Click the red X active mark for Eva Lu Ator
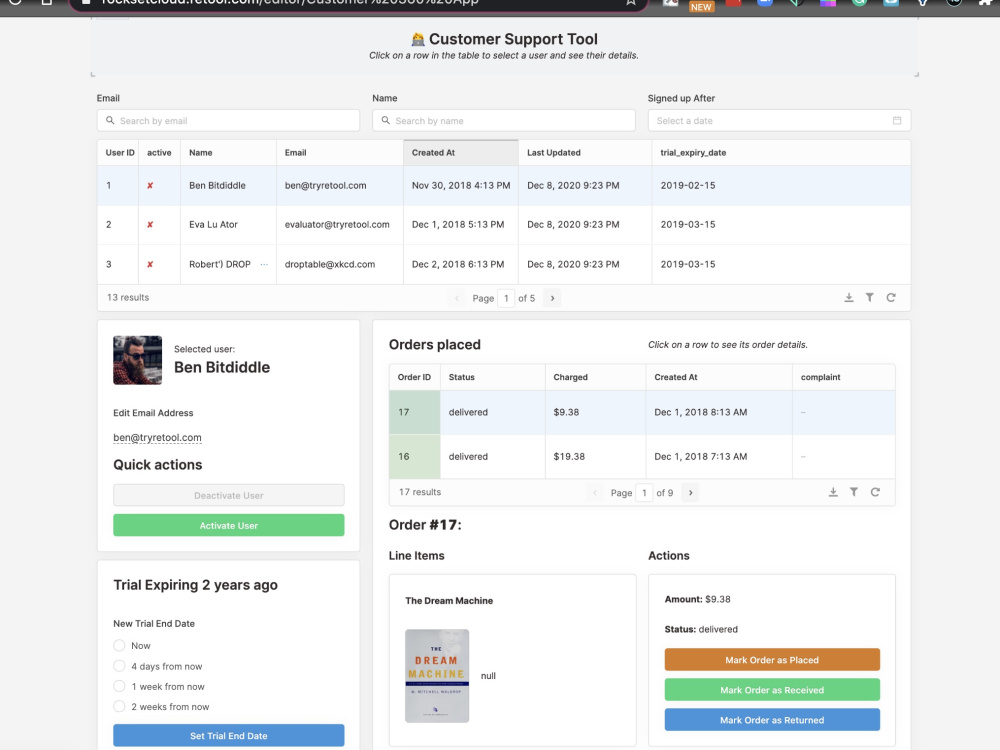 coord(150,224)
